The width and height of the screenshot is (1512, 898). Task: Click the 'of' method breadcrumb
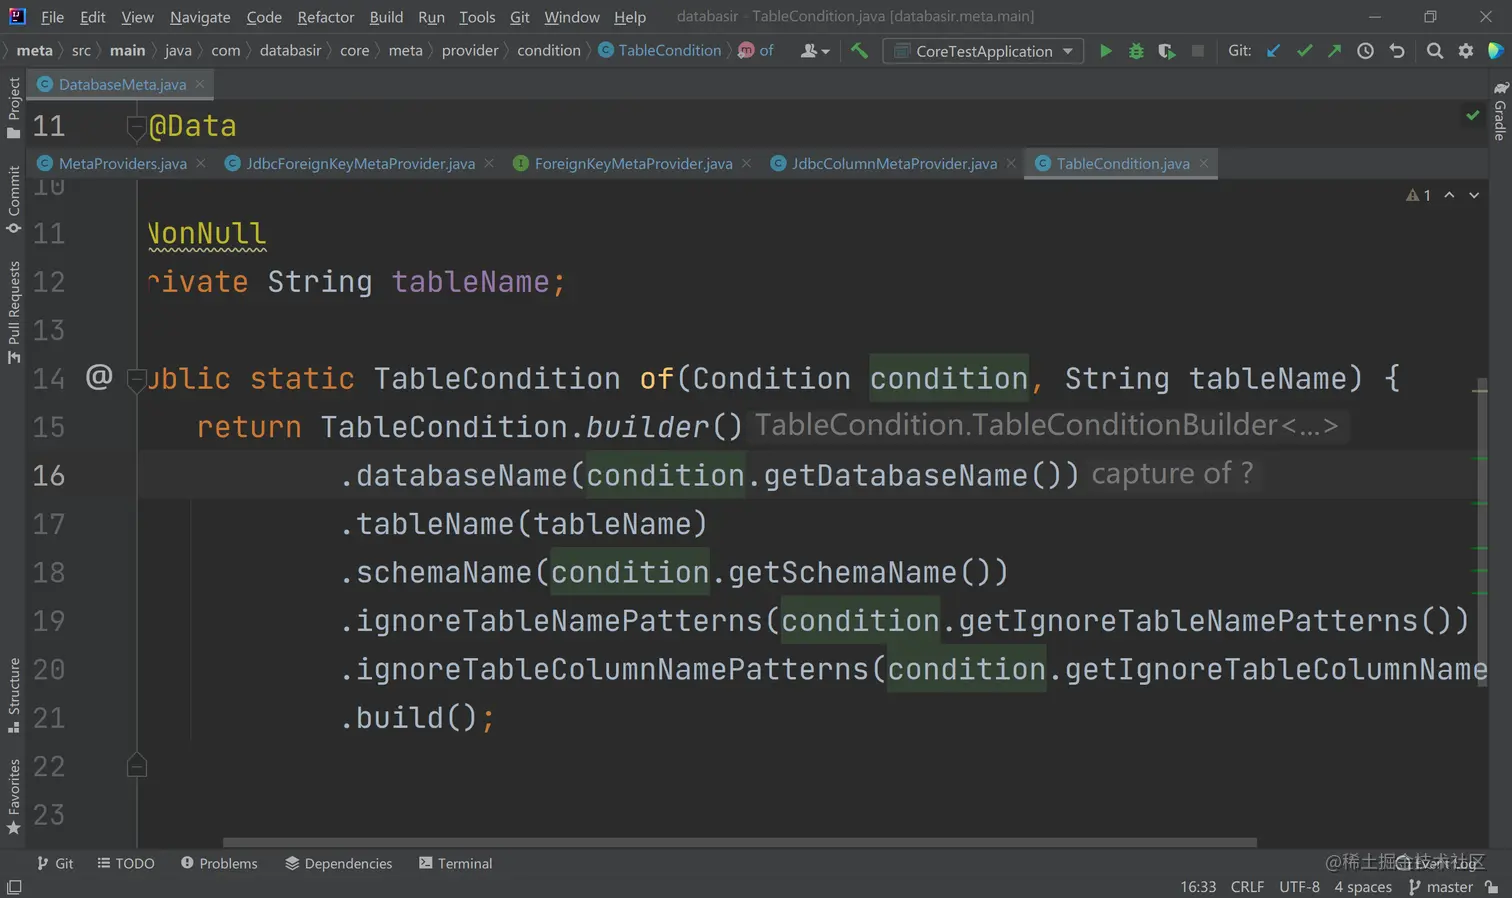coord(756,51)
